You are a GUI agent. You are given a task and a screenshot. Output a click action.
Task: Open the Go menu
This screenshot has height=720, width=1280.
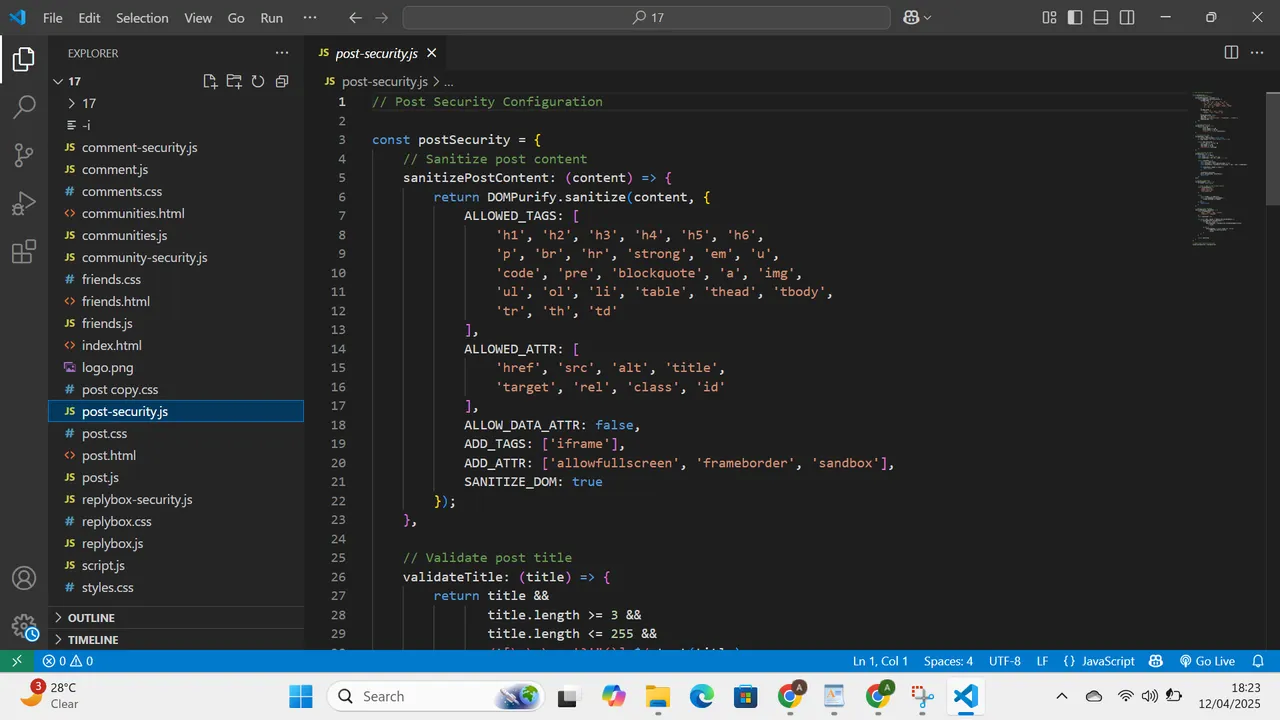236,18
